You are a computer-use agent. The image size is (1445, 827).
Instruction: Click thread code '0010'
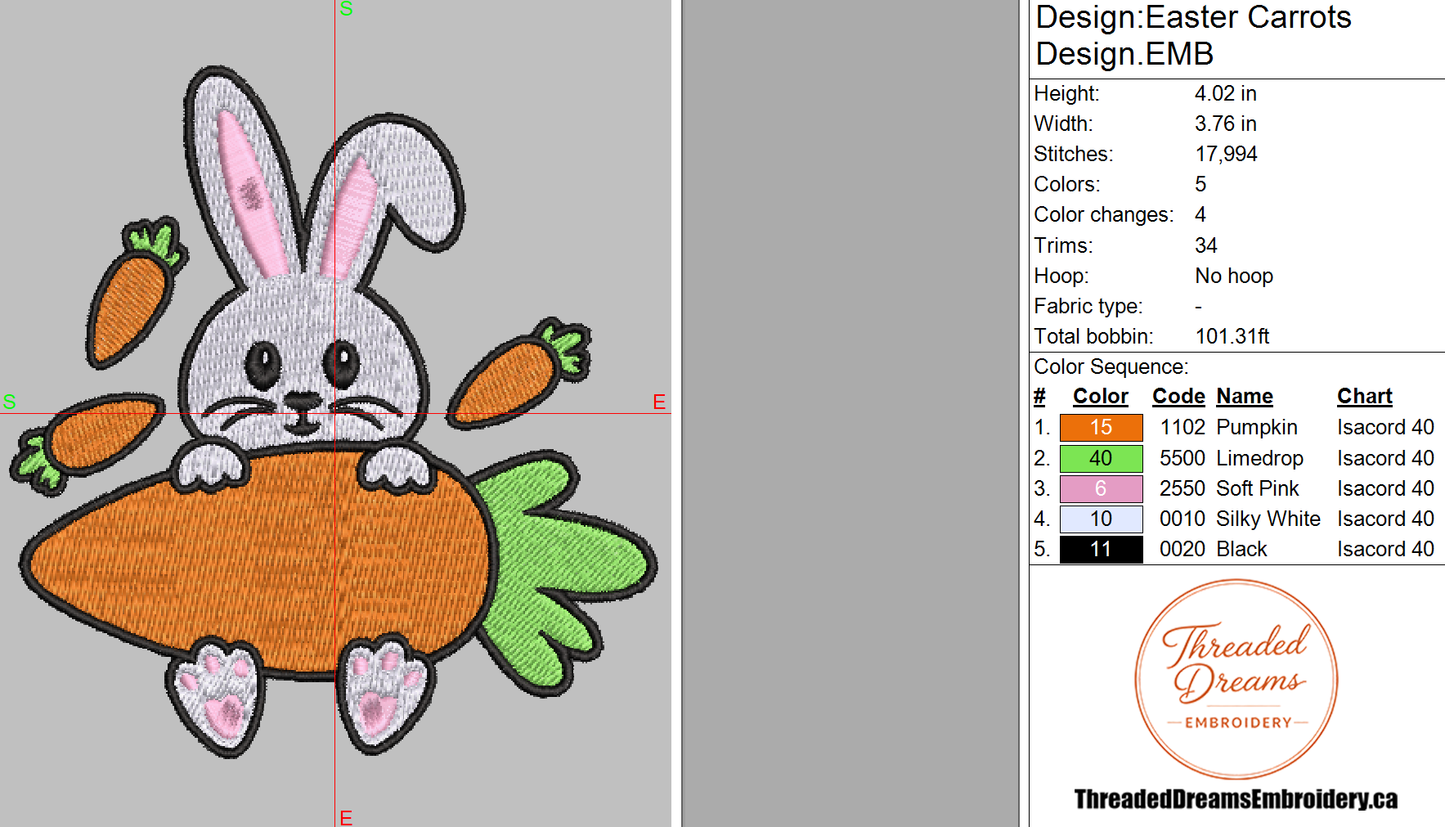1183,519
